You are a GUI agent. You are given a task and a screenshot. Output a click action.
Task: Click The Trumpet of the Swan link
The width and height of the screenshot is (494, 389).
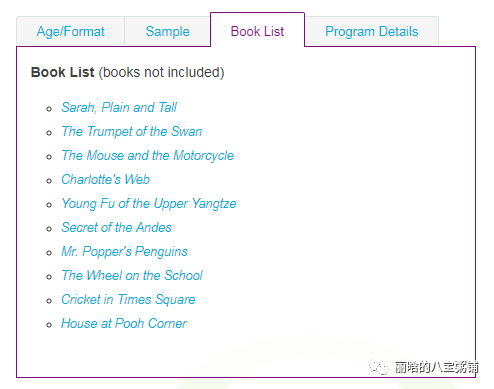tap(132, 131)
